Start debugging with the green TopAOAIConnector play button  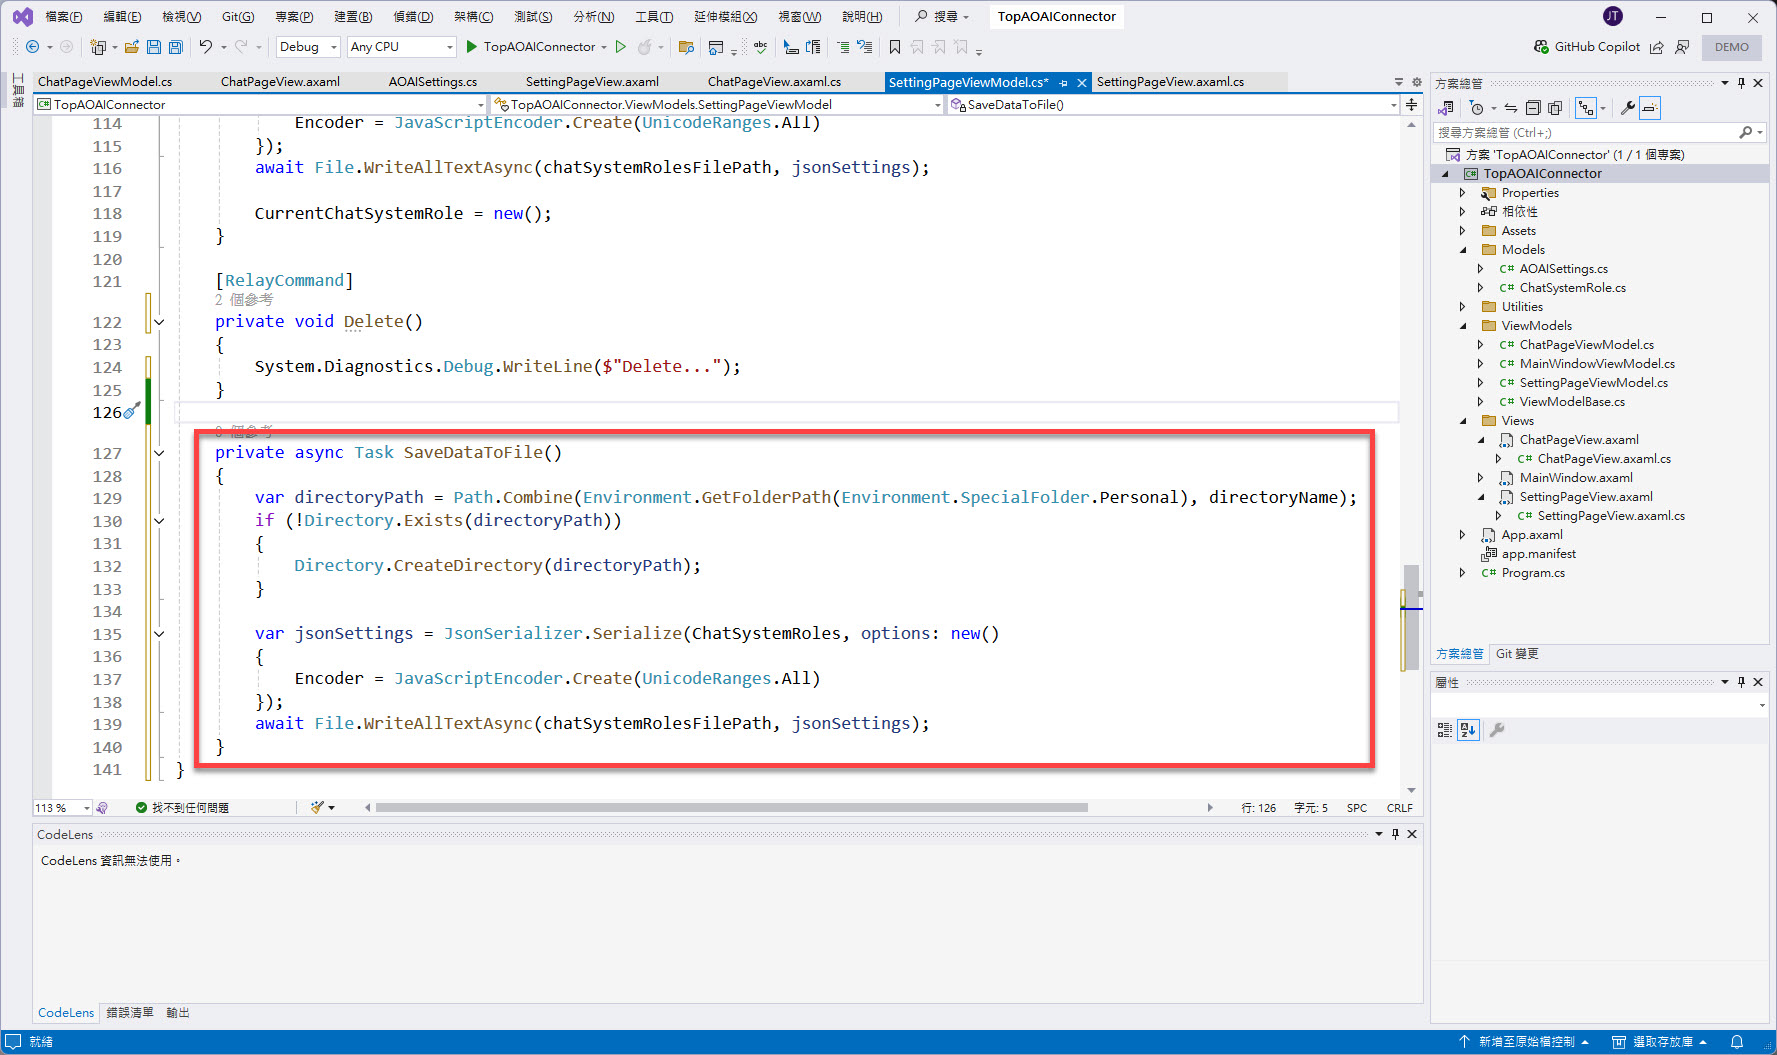point(531,47)
